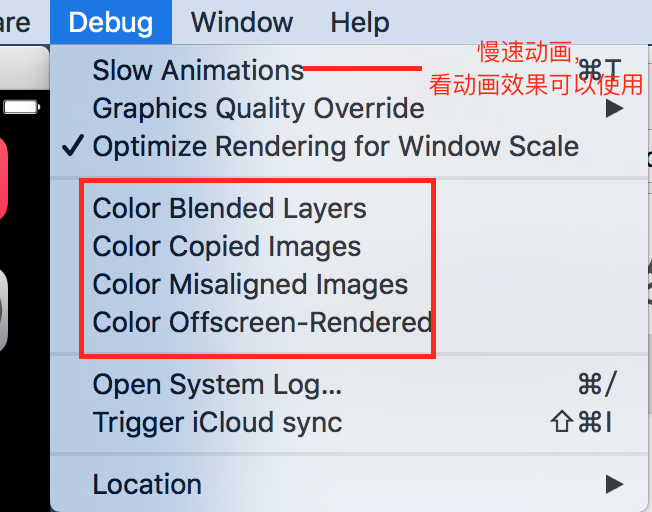
Task: Open the Window menu
Action: (x=242, y=21)
